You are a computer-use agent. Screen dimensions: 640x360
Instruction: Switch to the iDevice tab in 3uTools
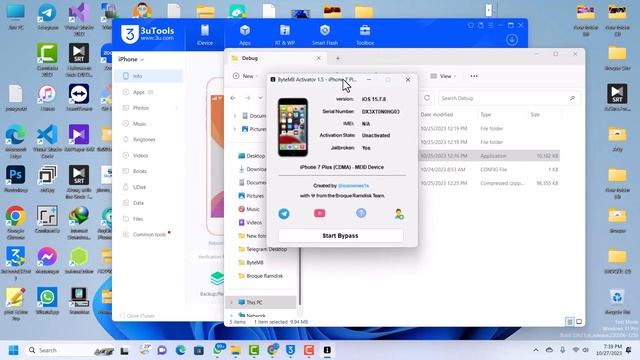coord(205,35)
